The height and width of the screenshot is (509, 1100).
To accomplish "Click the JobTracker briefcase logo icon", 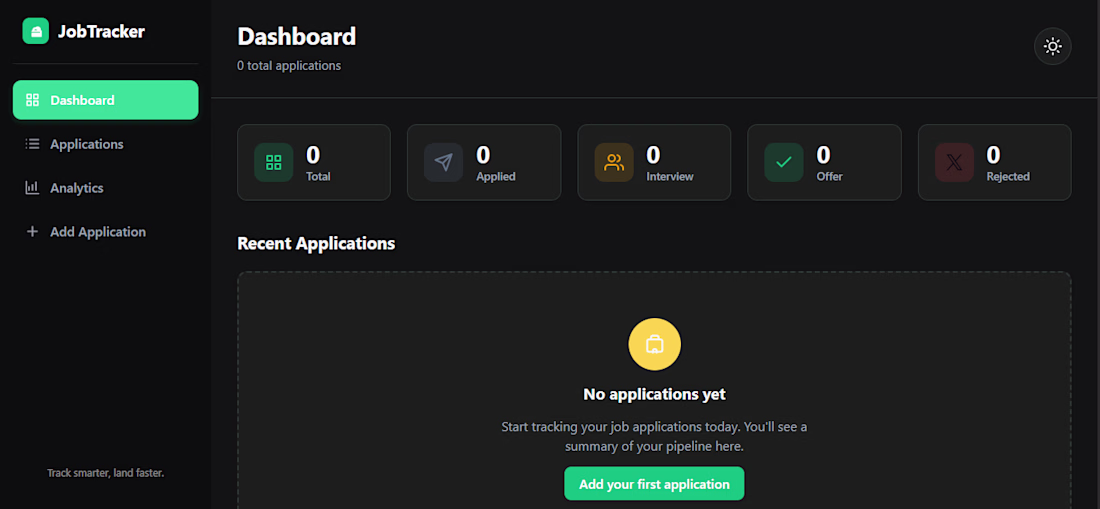I will (36, 31).
